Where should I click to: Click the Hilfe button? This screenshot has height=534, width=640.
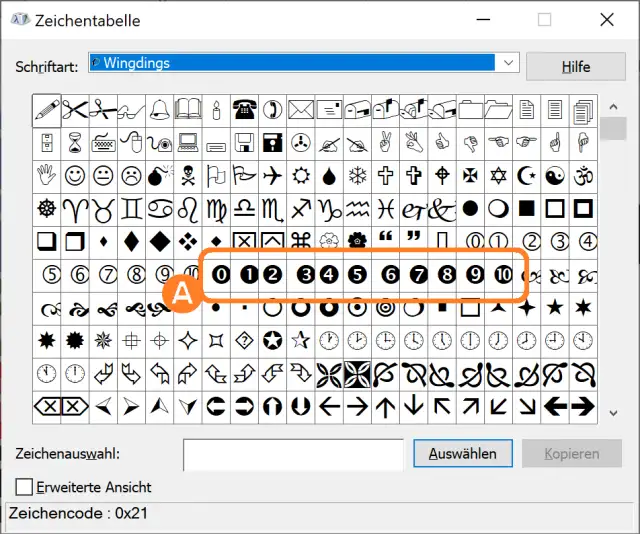(x=576, y=67)
